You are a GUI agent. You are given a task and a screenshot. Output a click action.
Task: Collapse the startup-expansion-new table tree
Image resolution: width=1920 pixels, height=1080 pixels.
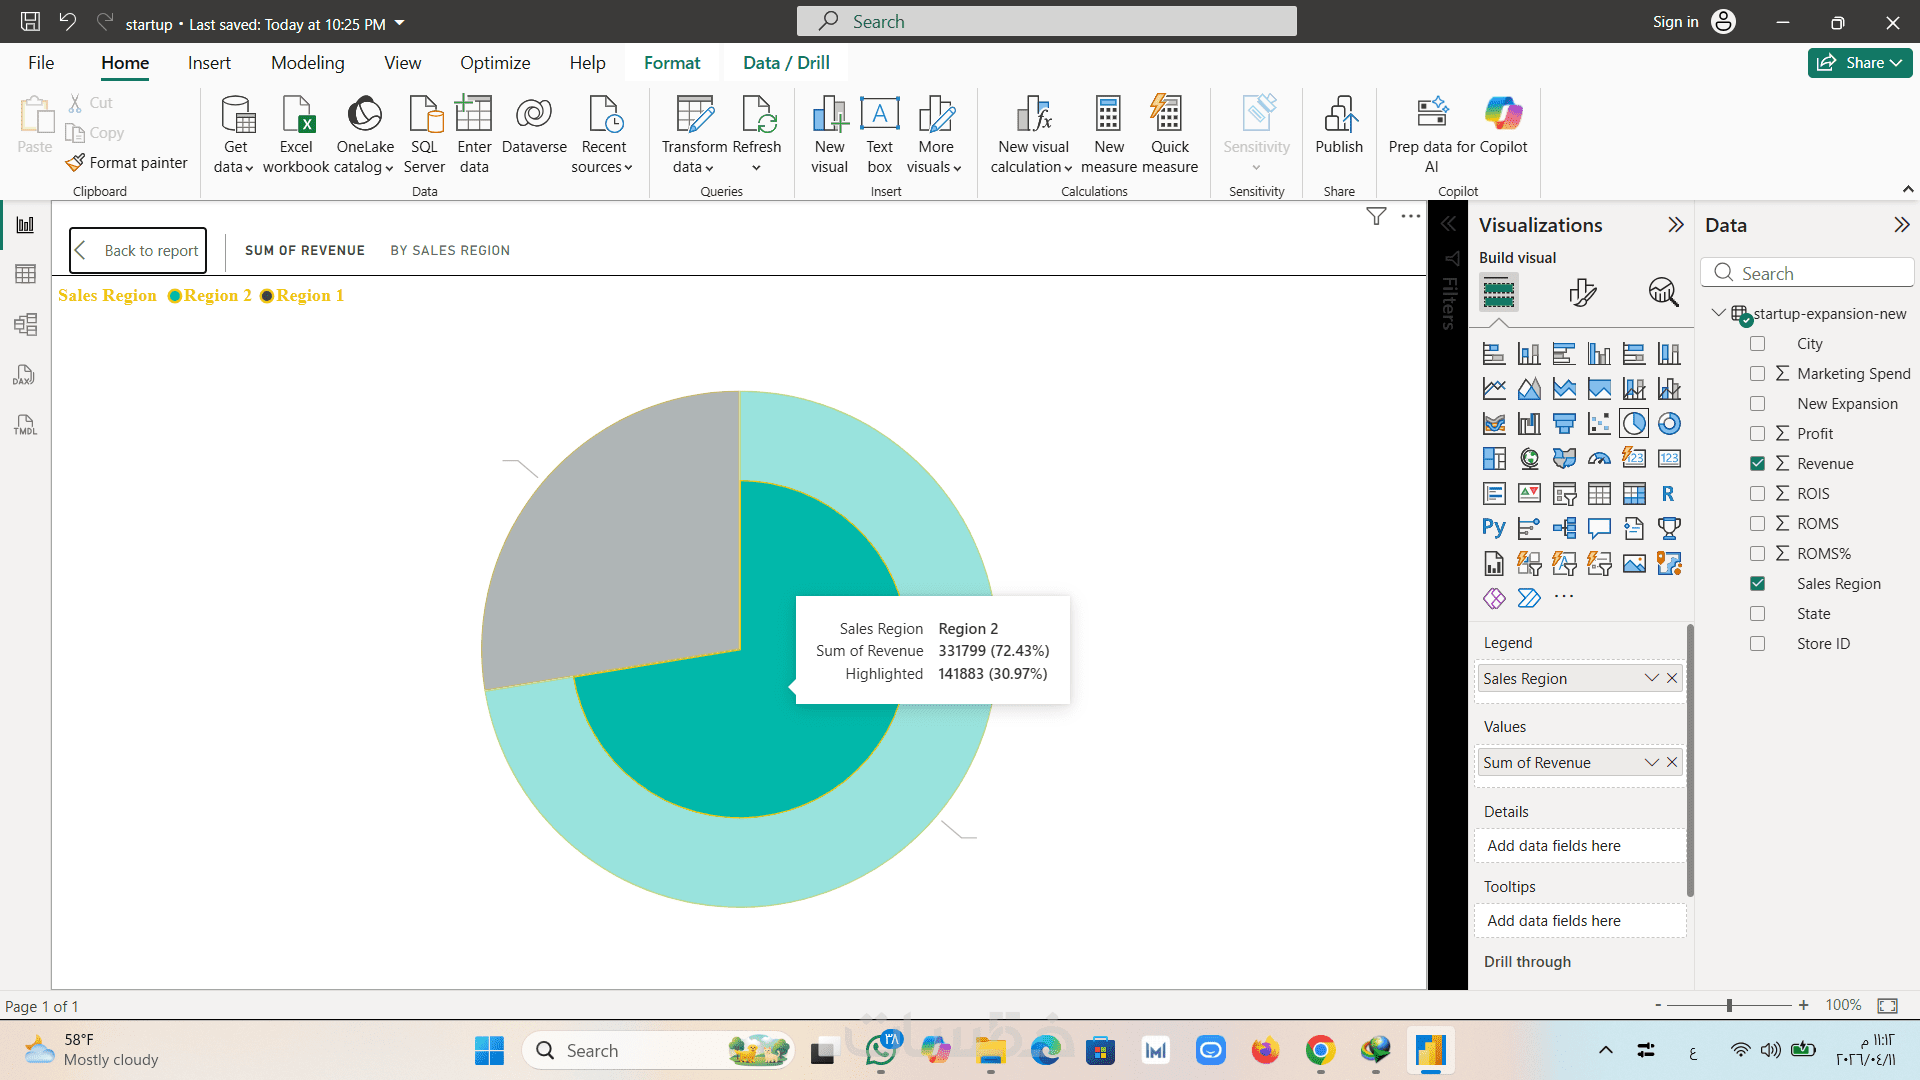[1718, 313]
